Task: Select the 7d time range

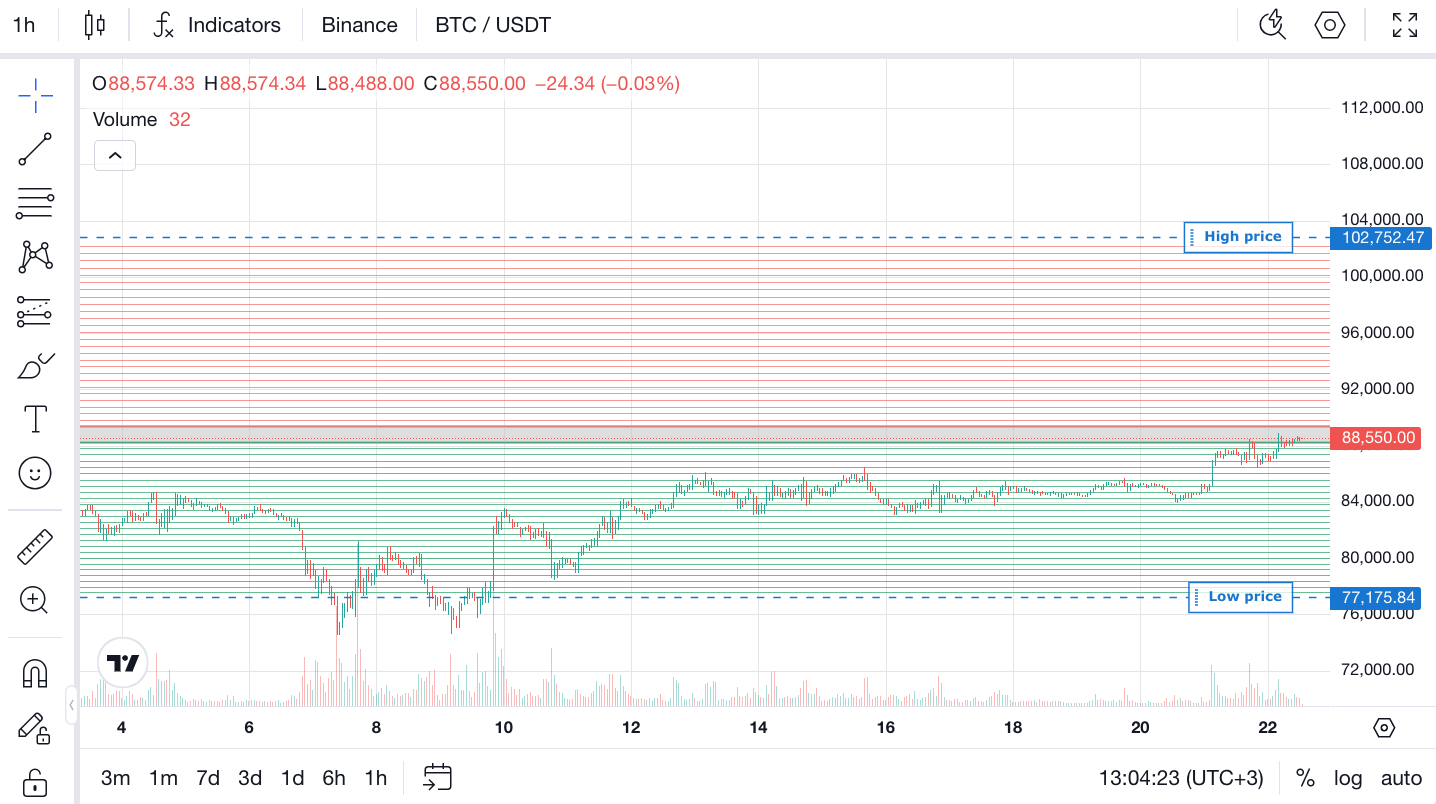Action: pos(208,778)
